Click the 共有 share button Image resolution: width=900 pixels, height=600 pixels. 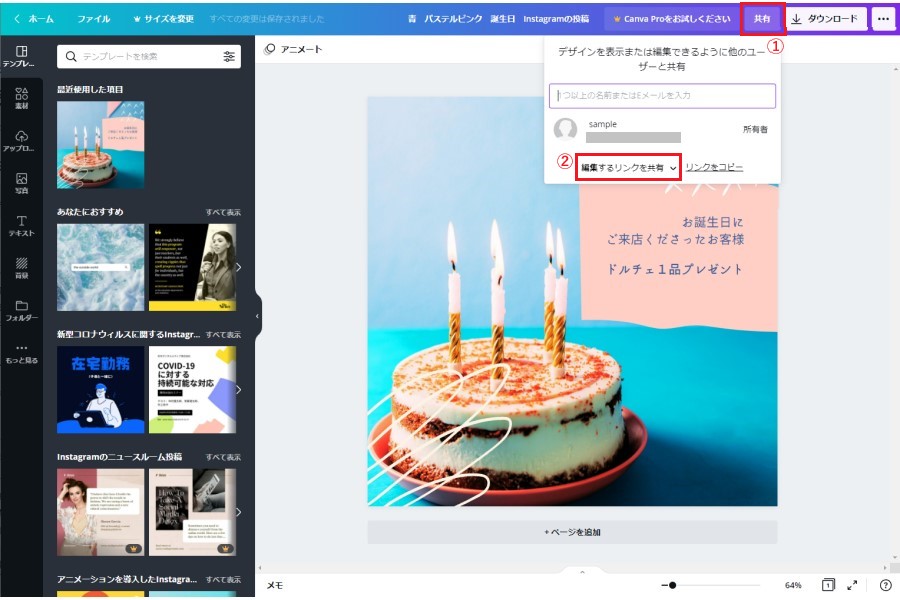pos(762,19)
